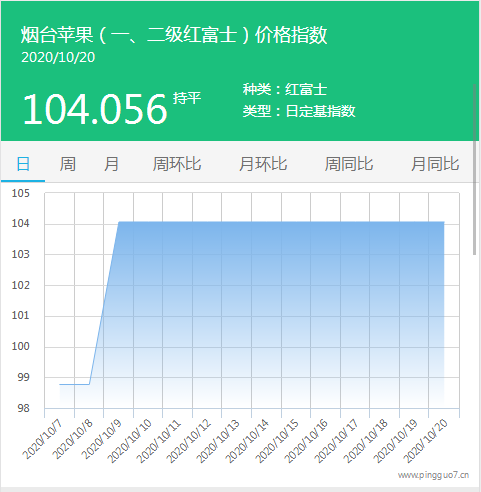Select the 日 daily tab
This screenshot has width=481, height=492.
23,164
